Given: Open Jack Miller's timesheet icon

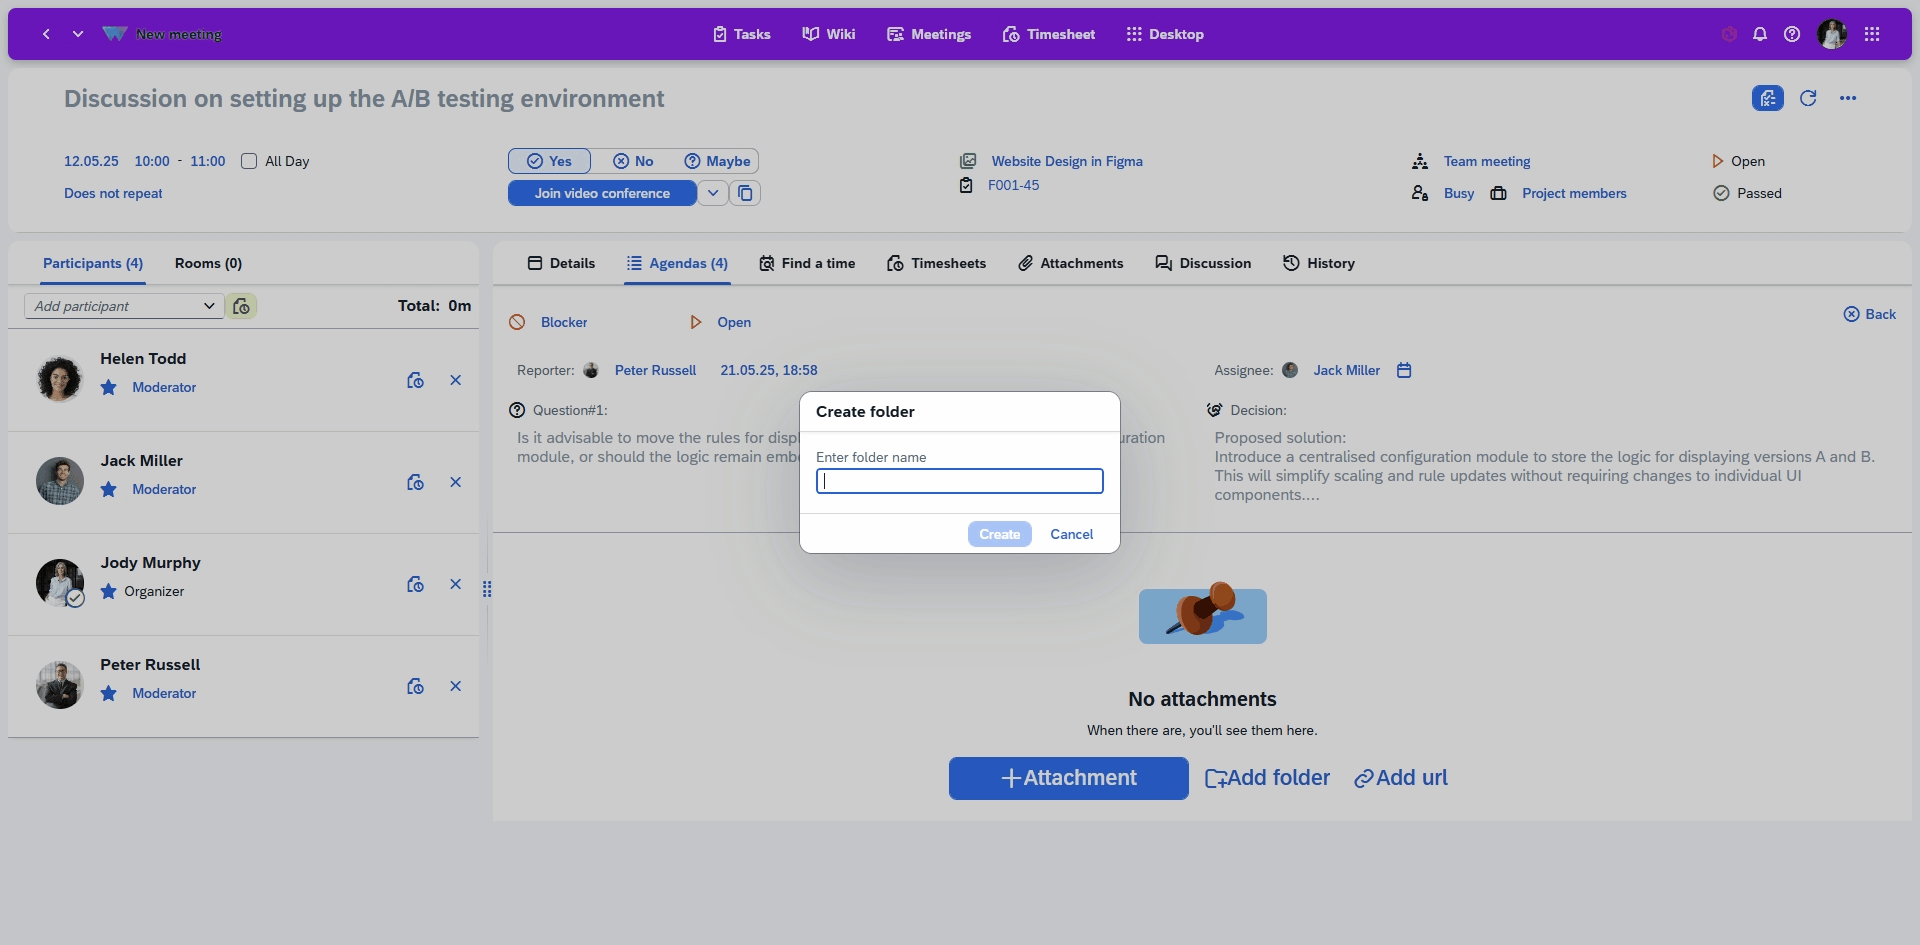Looking at the screenshot, I should tap(415, 482).
